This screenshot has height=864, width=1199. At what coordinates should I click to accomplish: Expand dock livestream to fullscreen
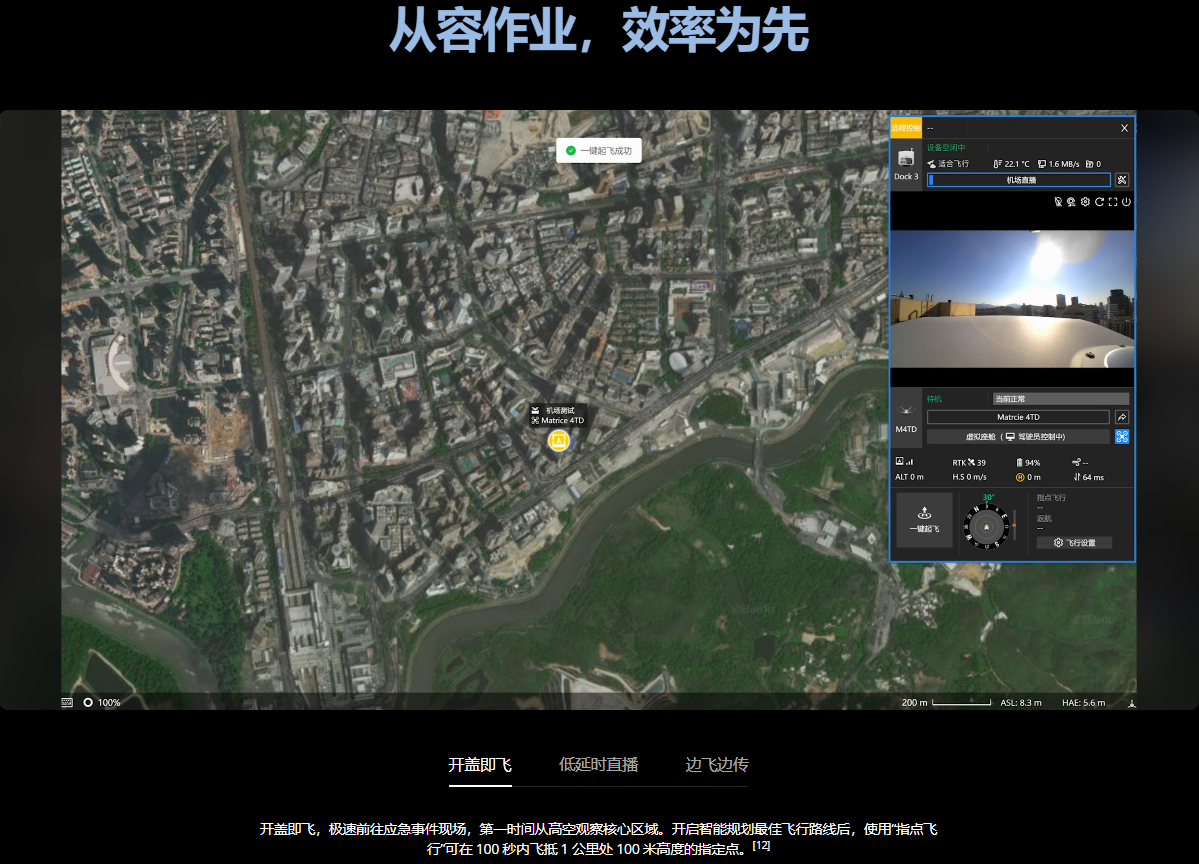[1112, 202]
